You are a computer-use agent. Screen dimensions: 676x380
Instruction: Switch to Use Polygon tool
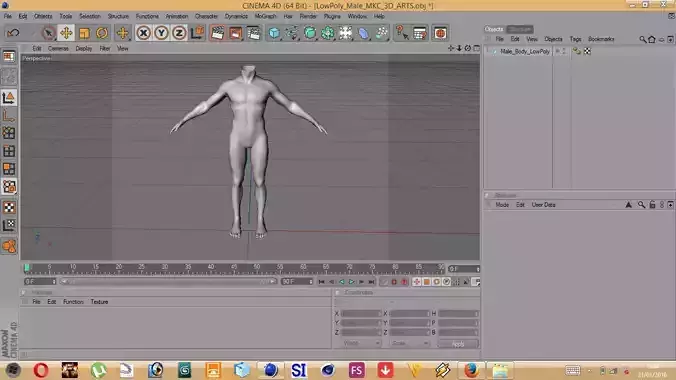coord(9,169)
